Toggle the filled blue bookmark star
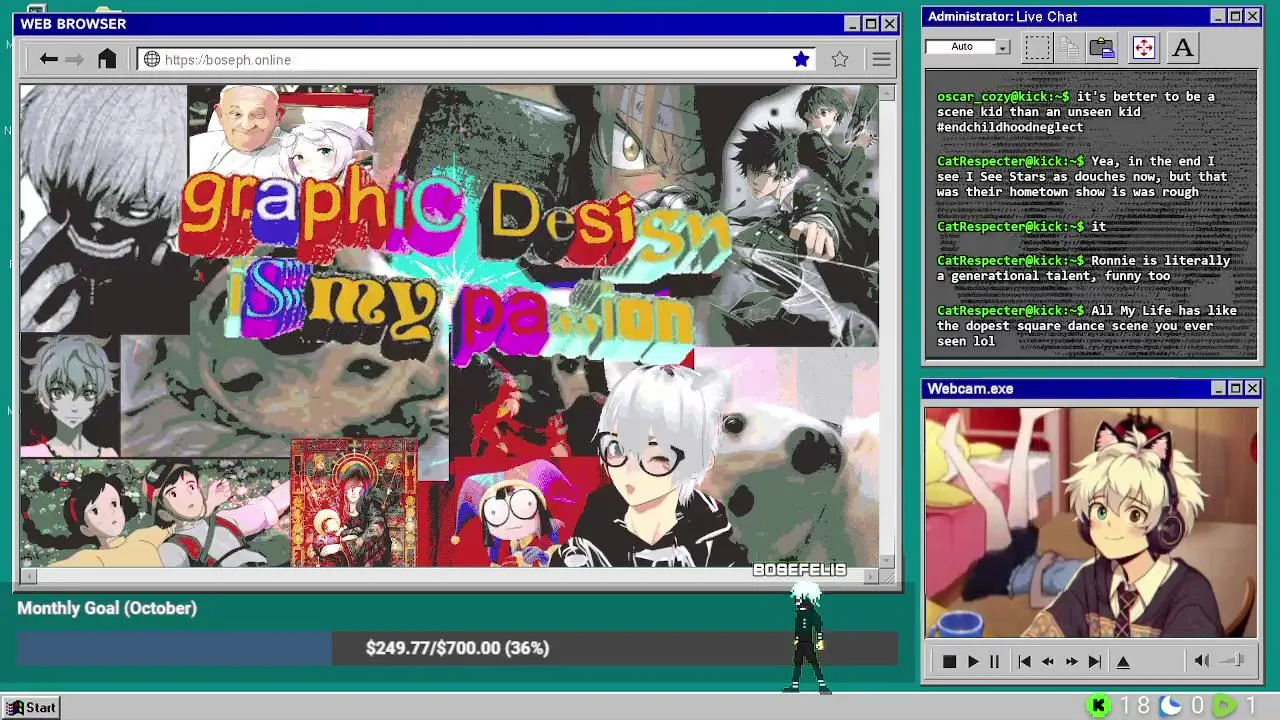 [x=801, y=59]
